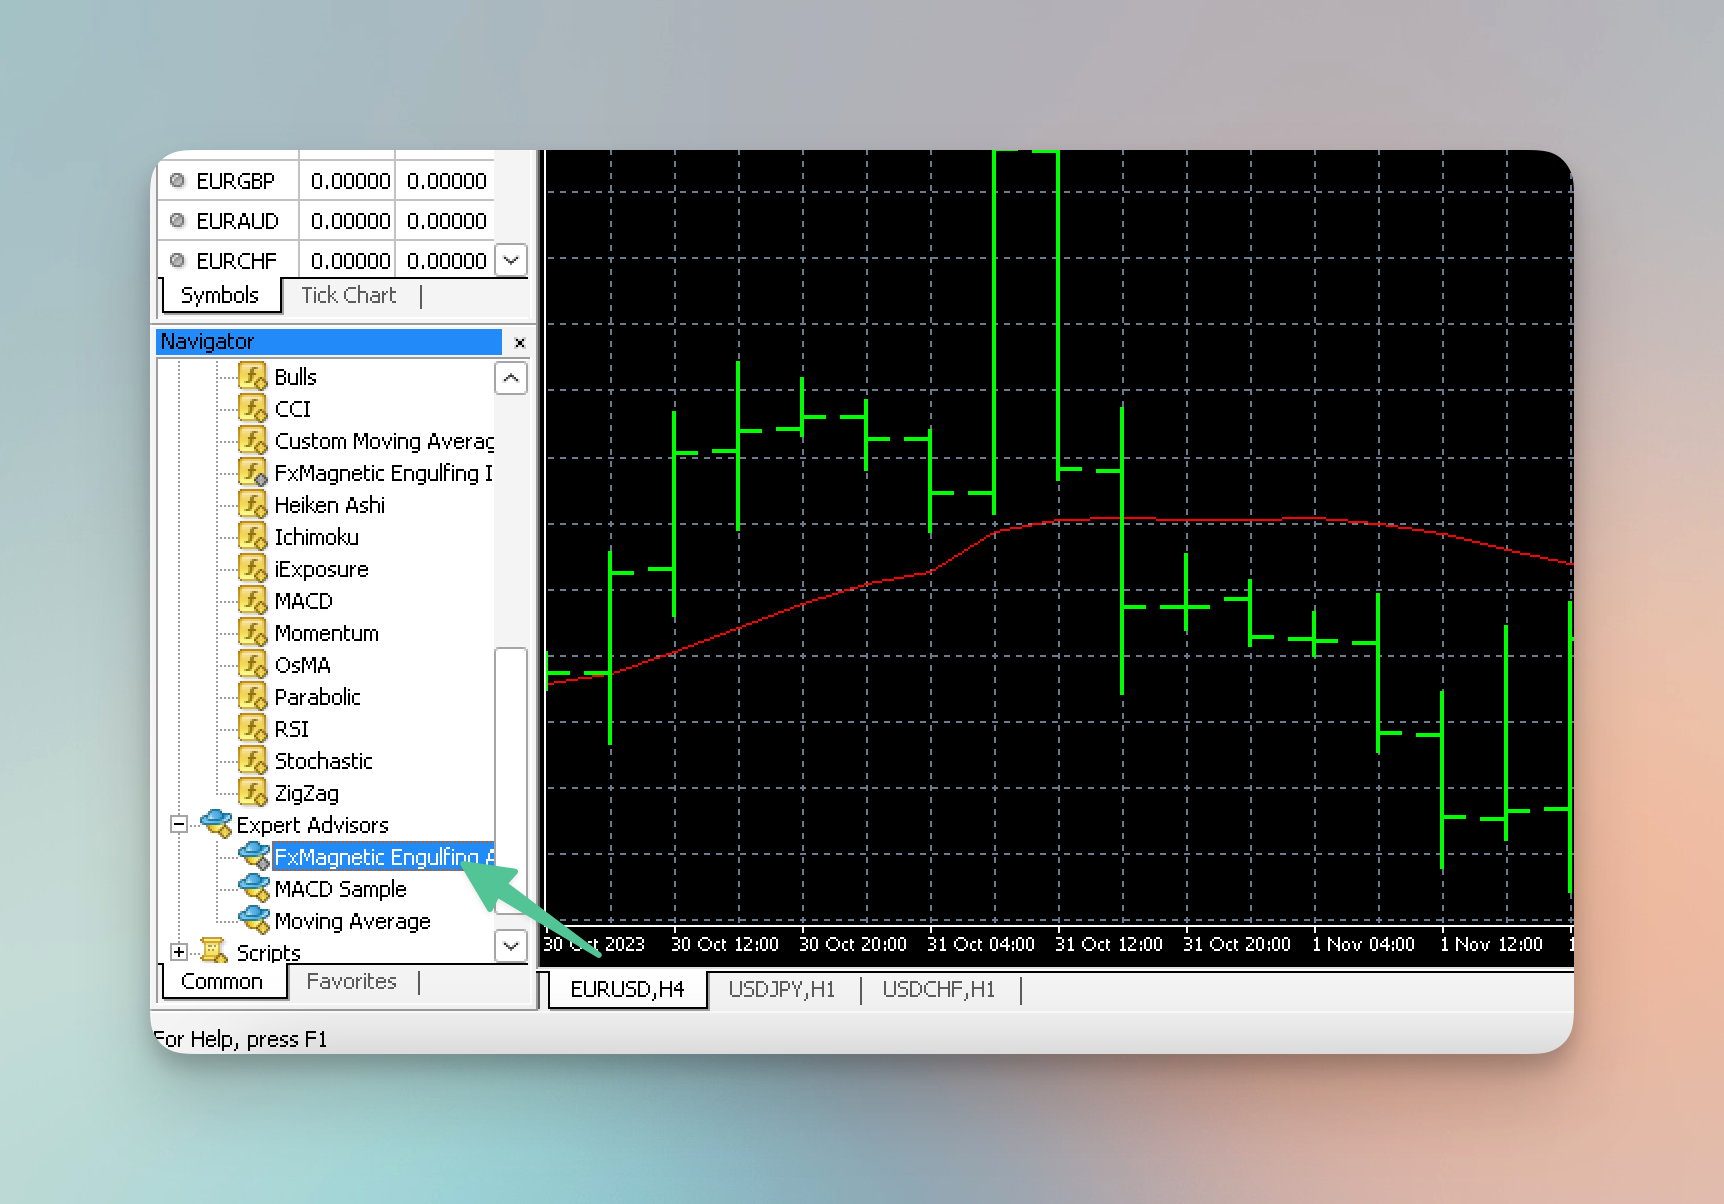Select the Heiken Ashi indicator

click(x=329, y=505)
